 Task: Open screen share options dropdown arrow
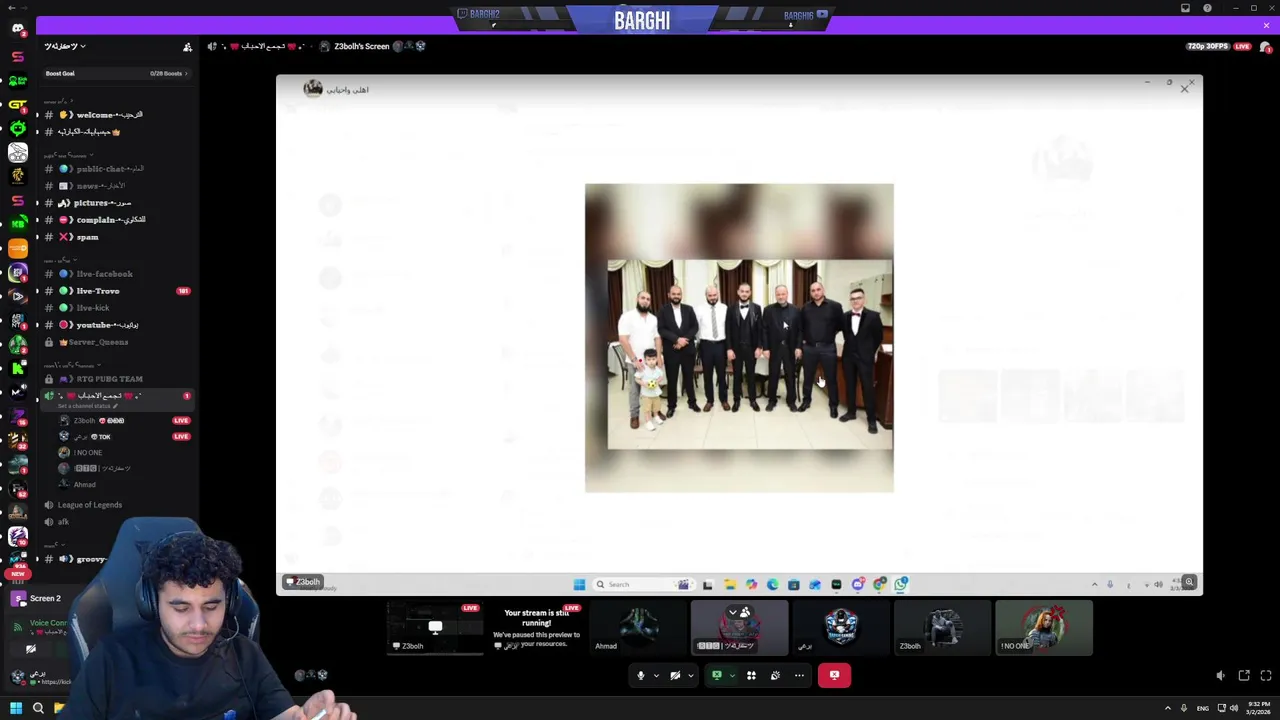pos(732,676)
